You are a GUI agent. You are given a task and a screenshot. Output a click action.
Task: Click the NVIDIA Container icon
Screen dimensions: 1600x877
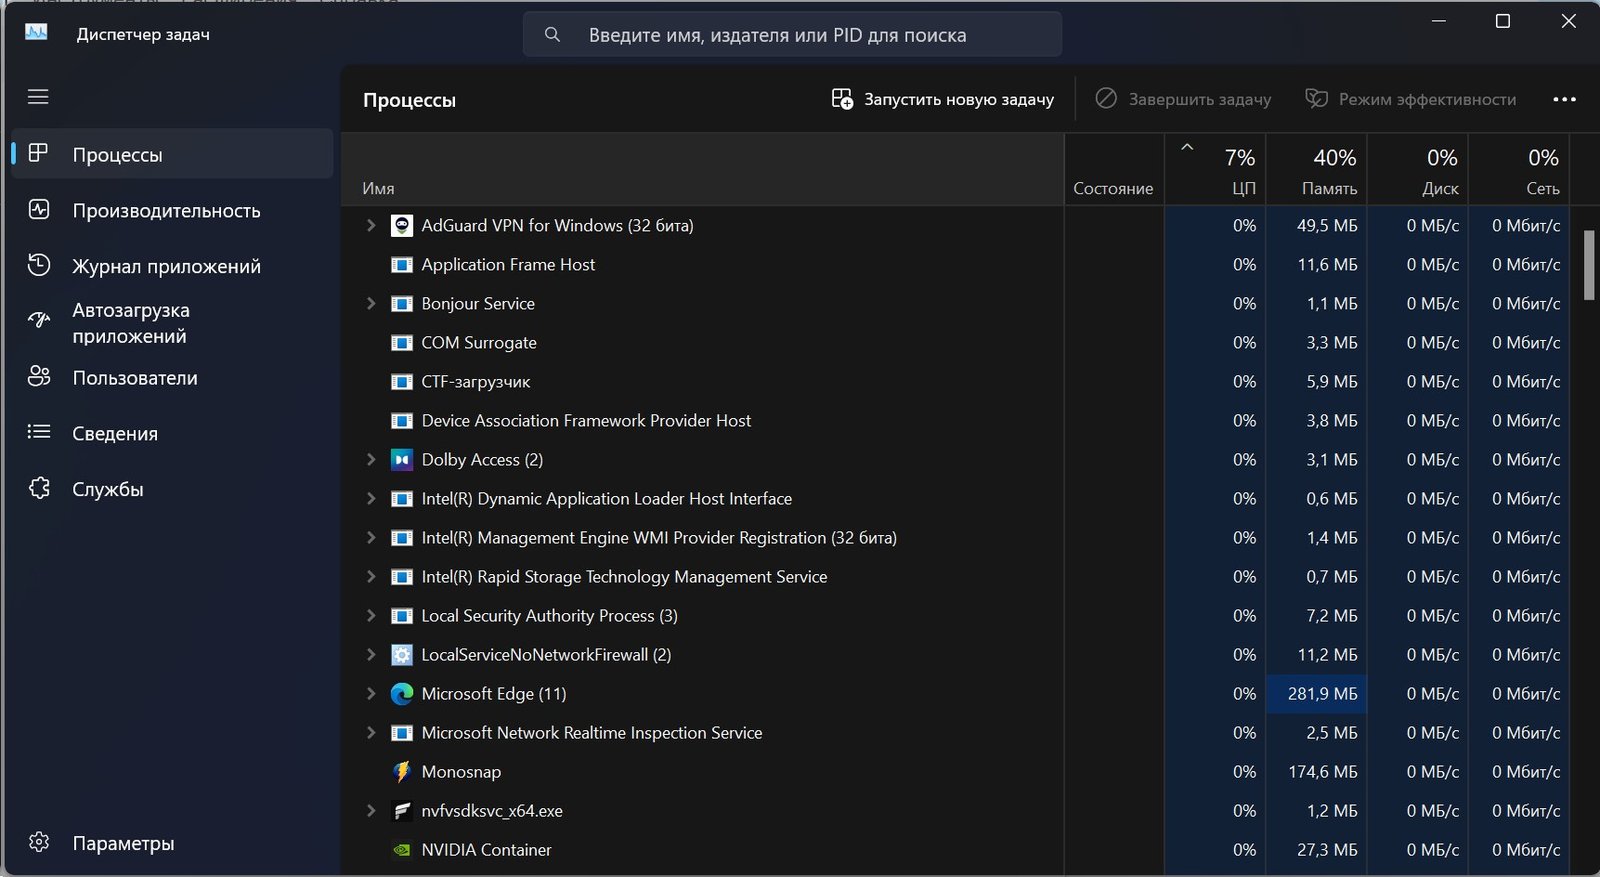pyautogui.click(x=402, y=850)
